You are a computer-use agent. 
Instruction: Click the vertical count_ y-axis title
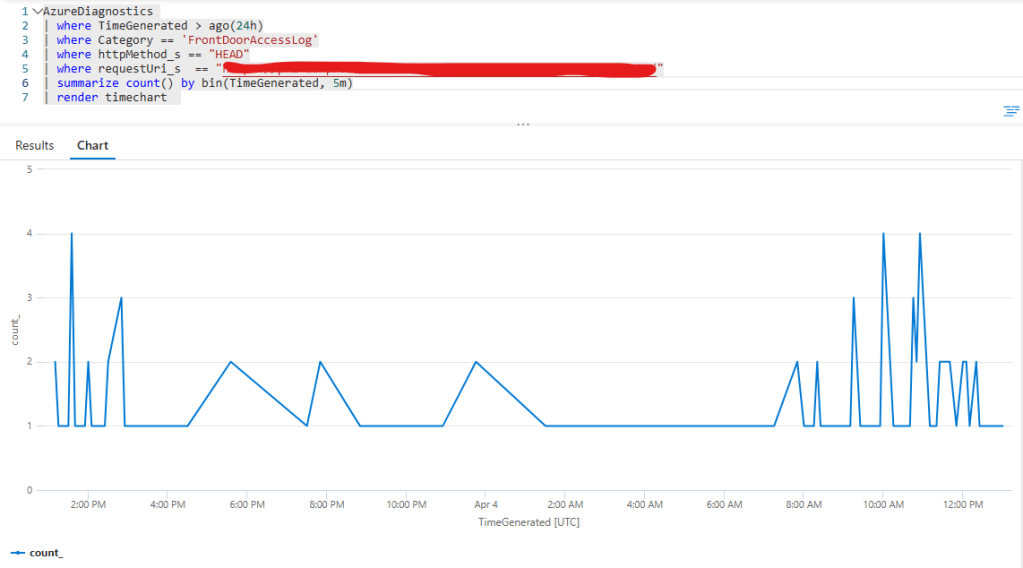tap(15, 330)
